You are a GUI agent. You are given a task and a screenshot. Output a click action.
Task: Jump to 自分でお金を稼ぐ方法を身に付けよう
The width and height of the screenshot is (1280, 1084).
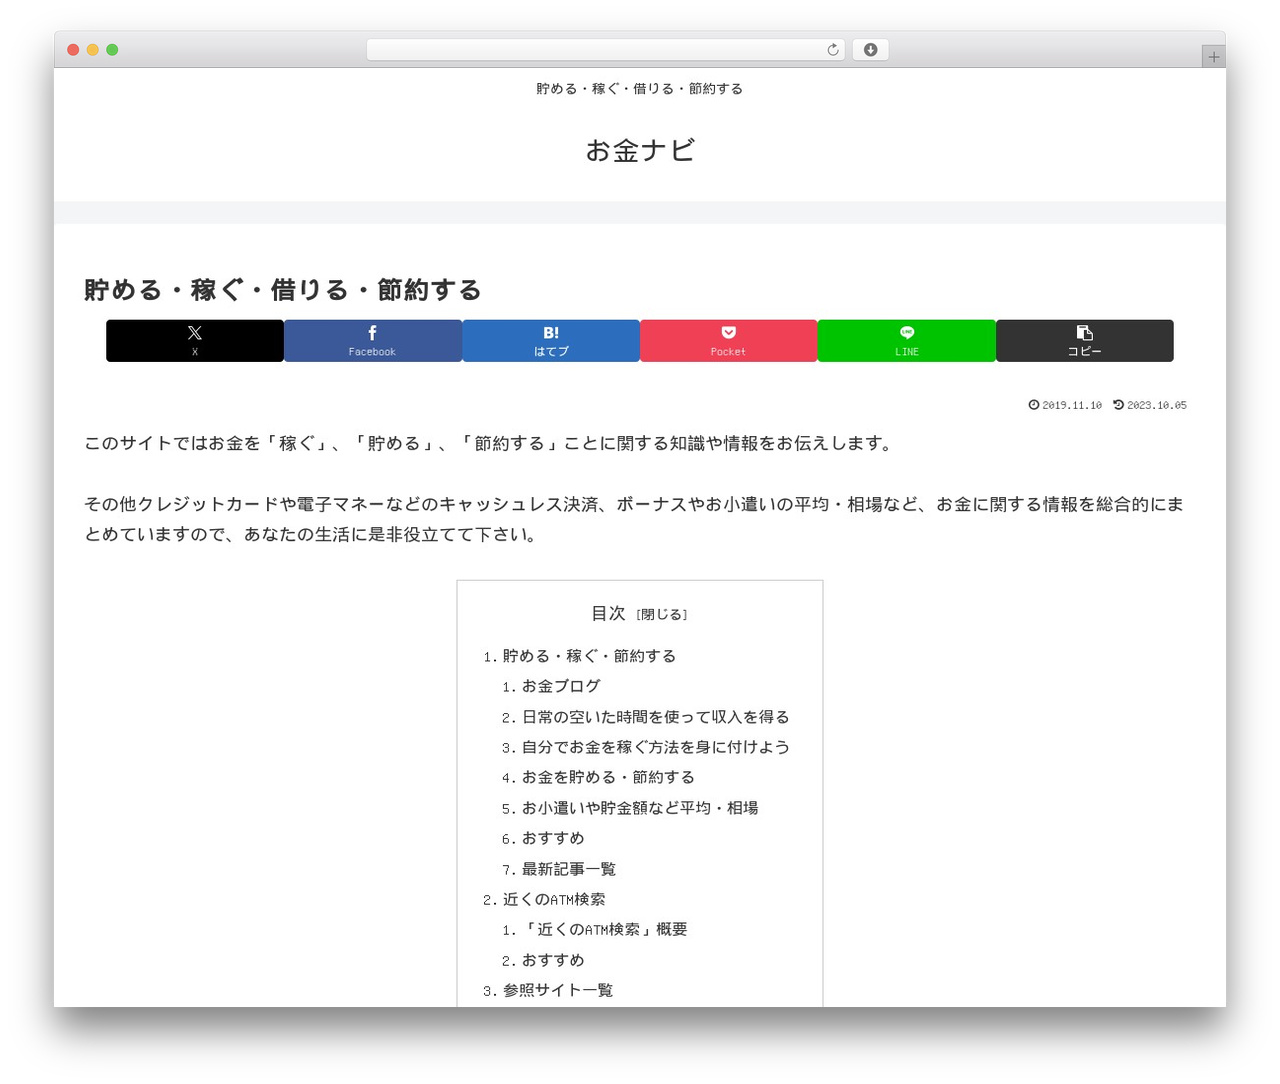tap(655, 747)
